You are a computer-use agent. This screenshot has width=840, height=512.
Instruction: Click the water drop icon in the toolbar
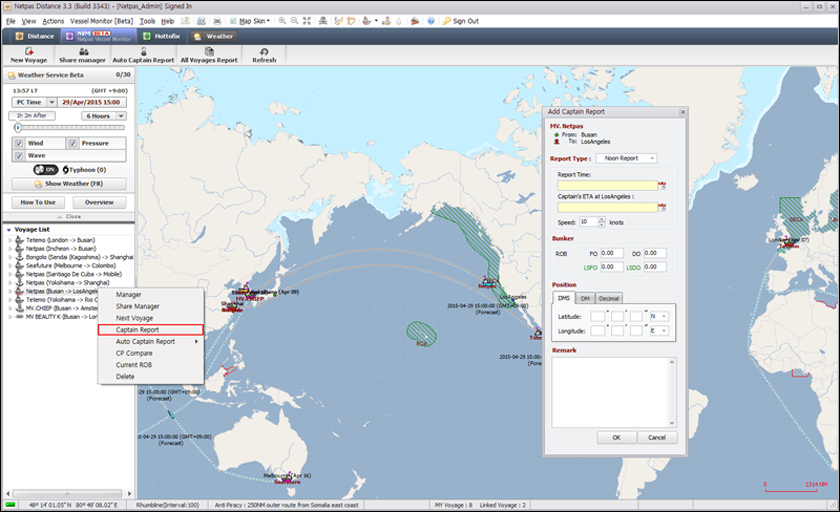coord(398,21)
